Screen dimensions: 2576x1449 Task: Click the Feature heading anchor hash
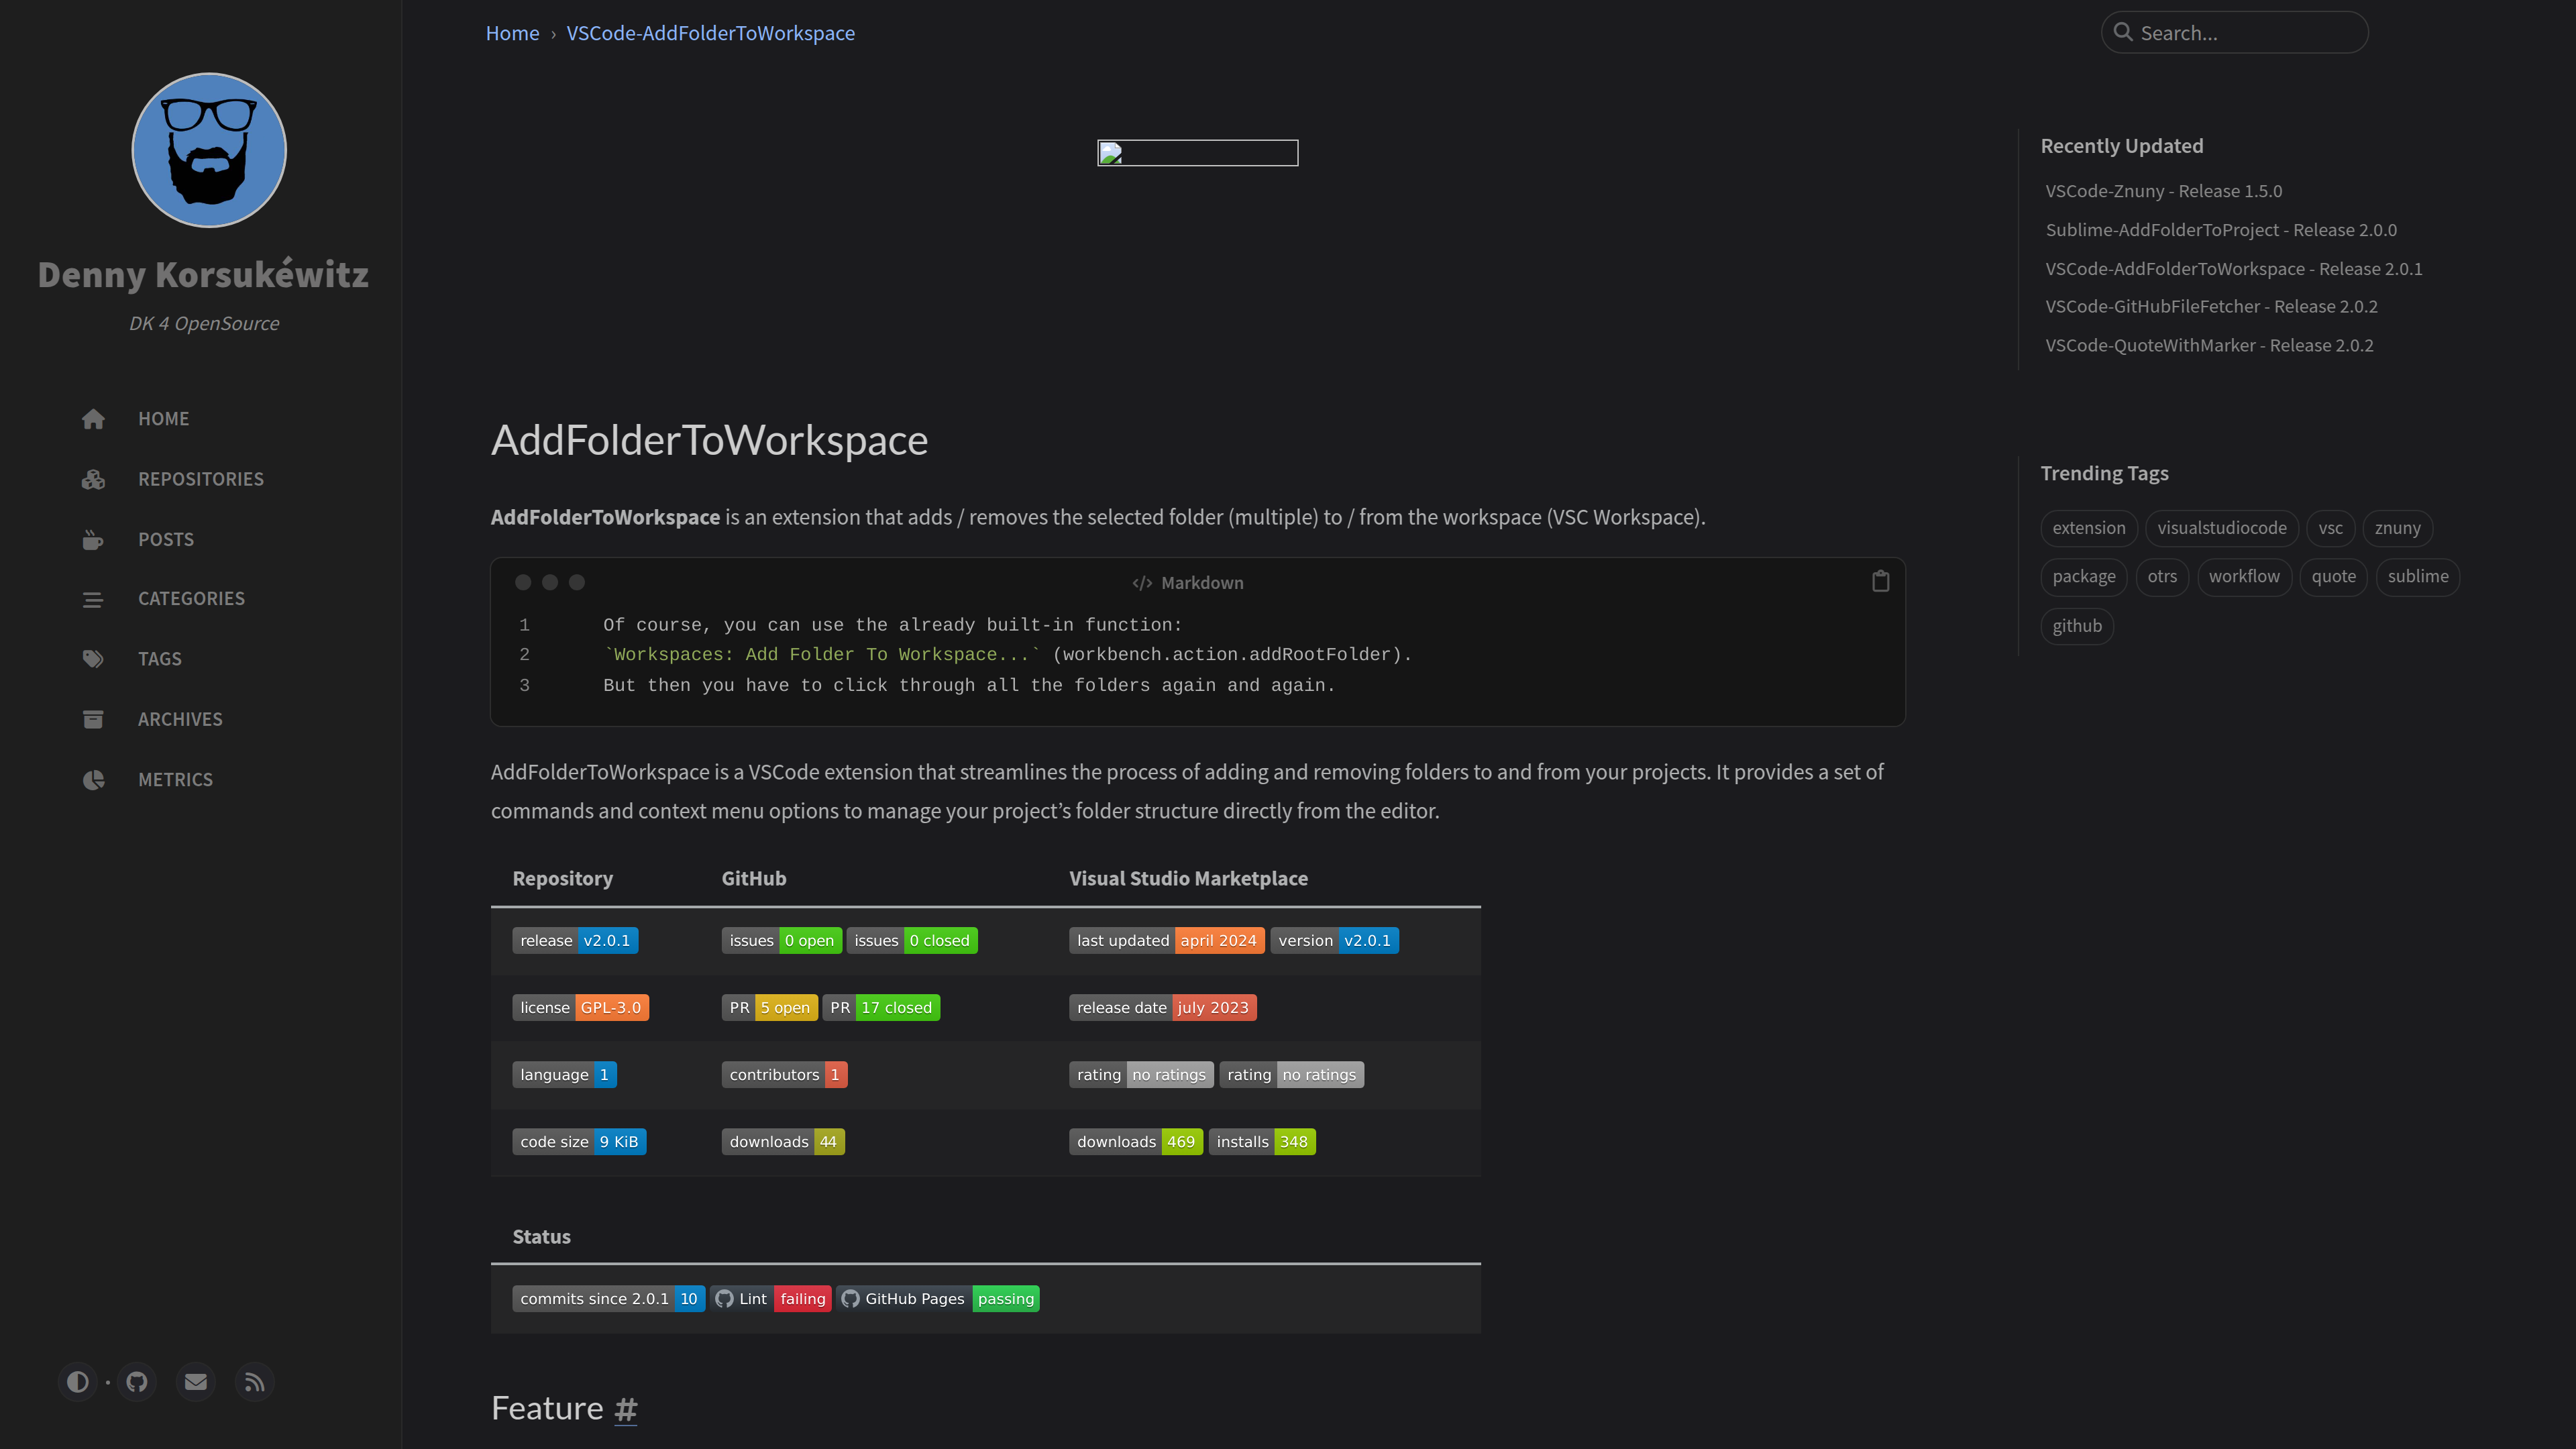(x=625, y=1409)
